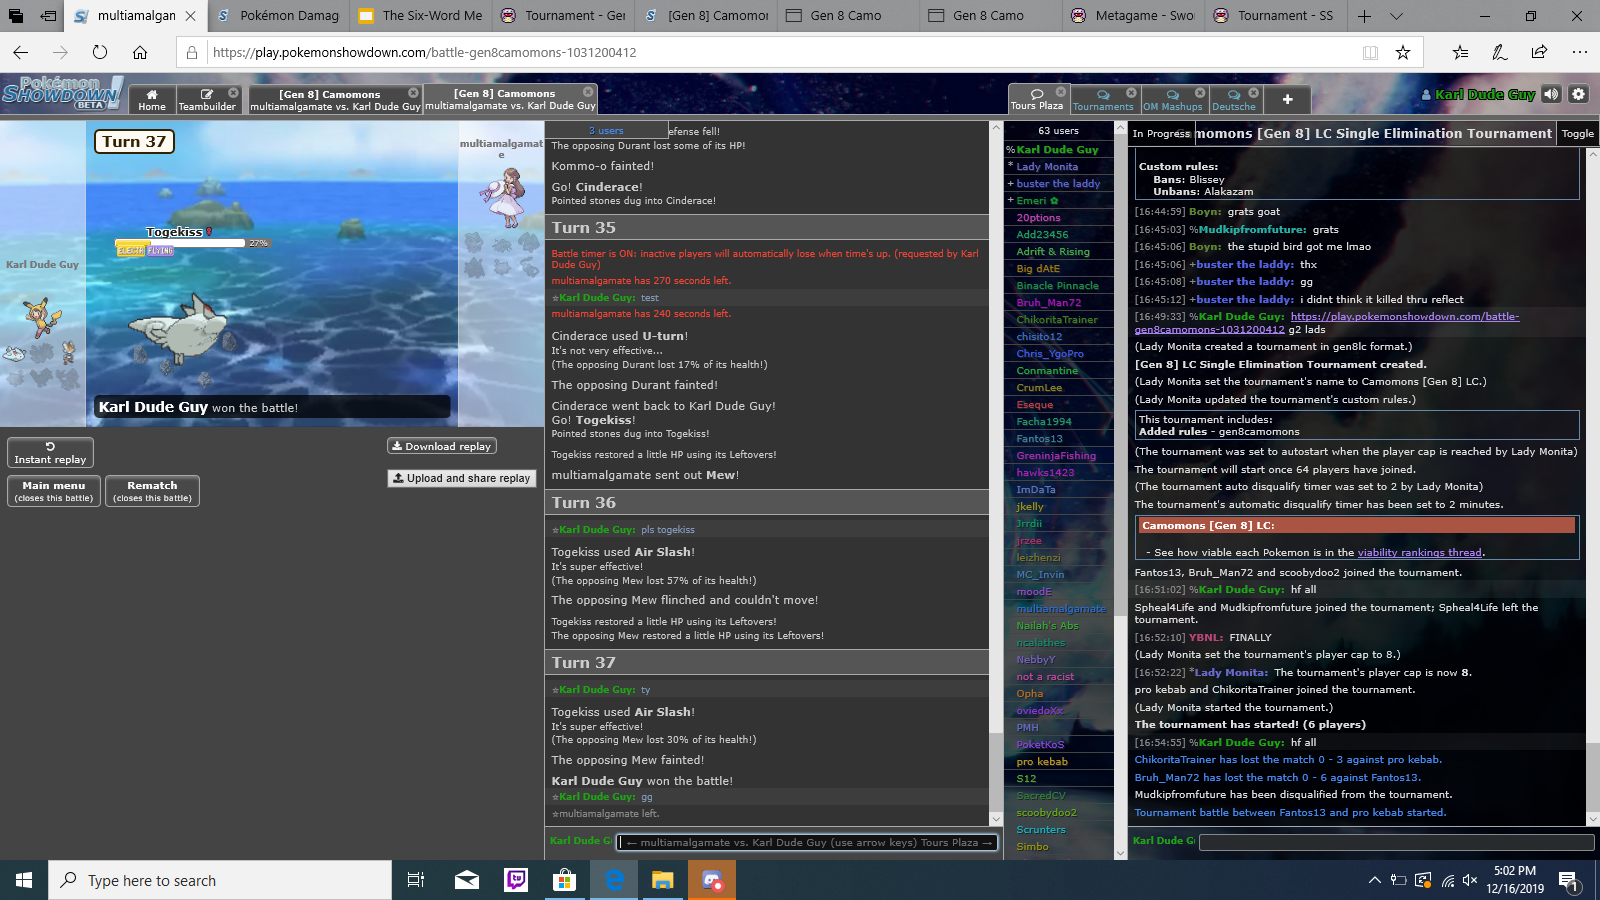Viewport: 1600px width, 900px height.
Task: Open a new browser tab
Action: (x=1364, y=16)
